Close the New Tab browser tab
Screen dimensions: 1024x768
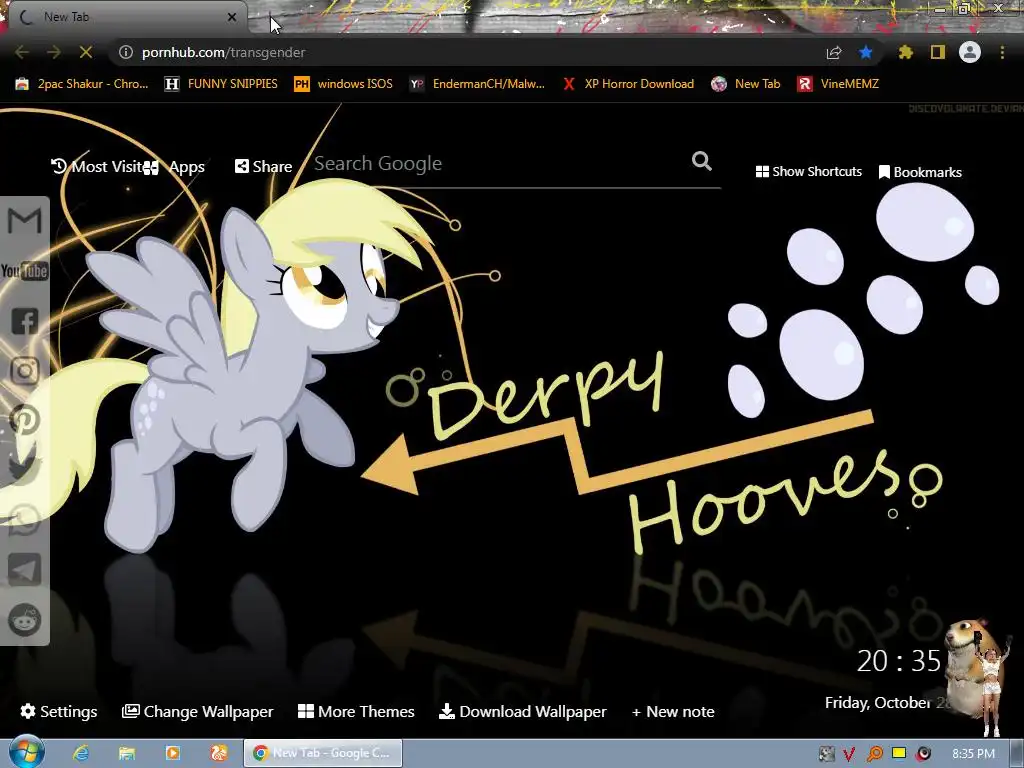(232, 17)
